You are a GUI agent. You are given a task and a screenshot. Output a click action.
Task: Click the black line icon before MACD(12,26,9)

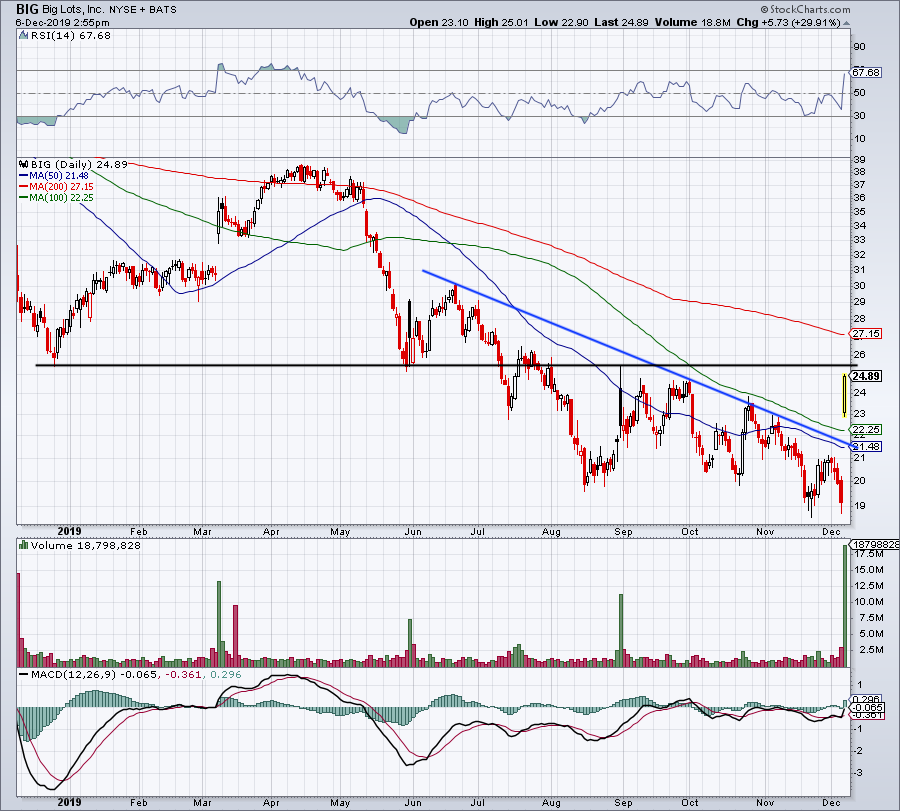24,675
